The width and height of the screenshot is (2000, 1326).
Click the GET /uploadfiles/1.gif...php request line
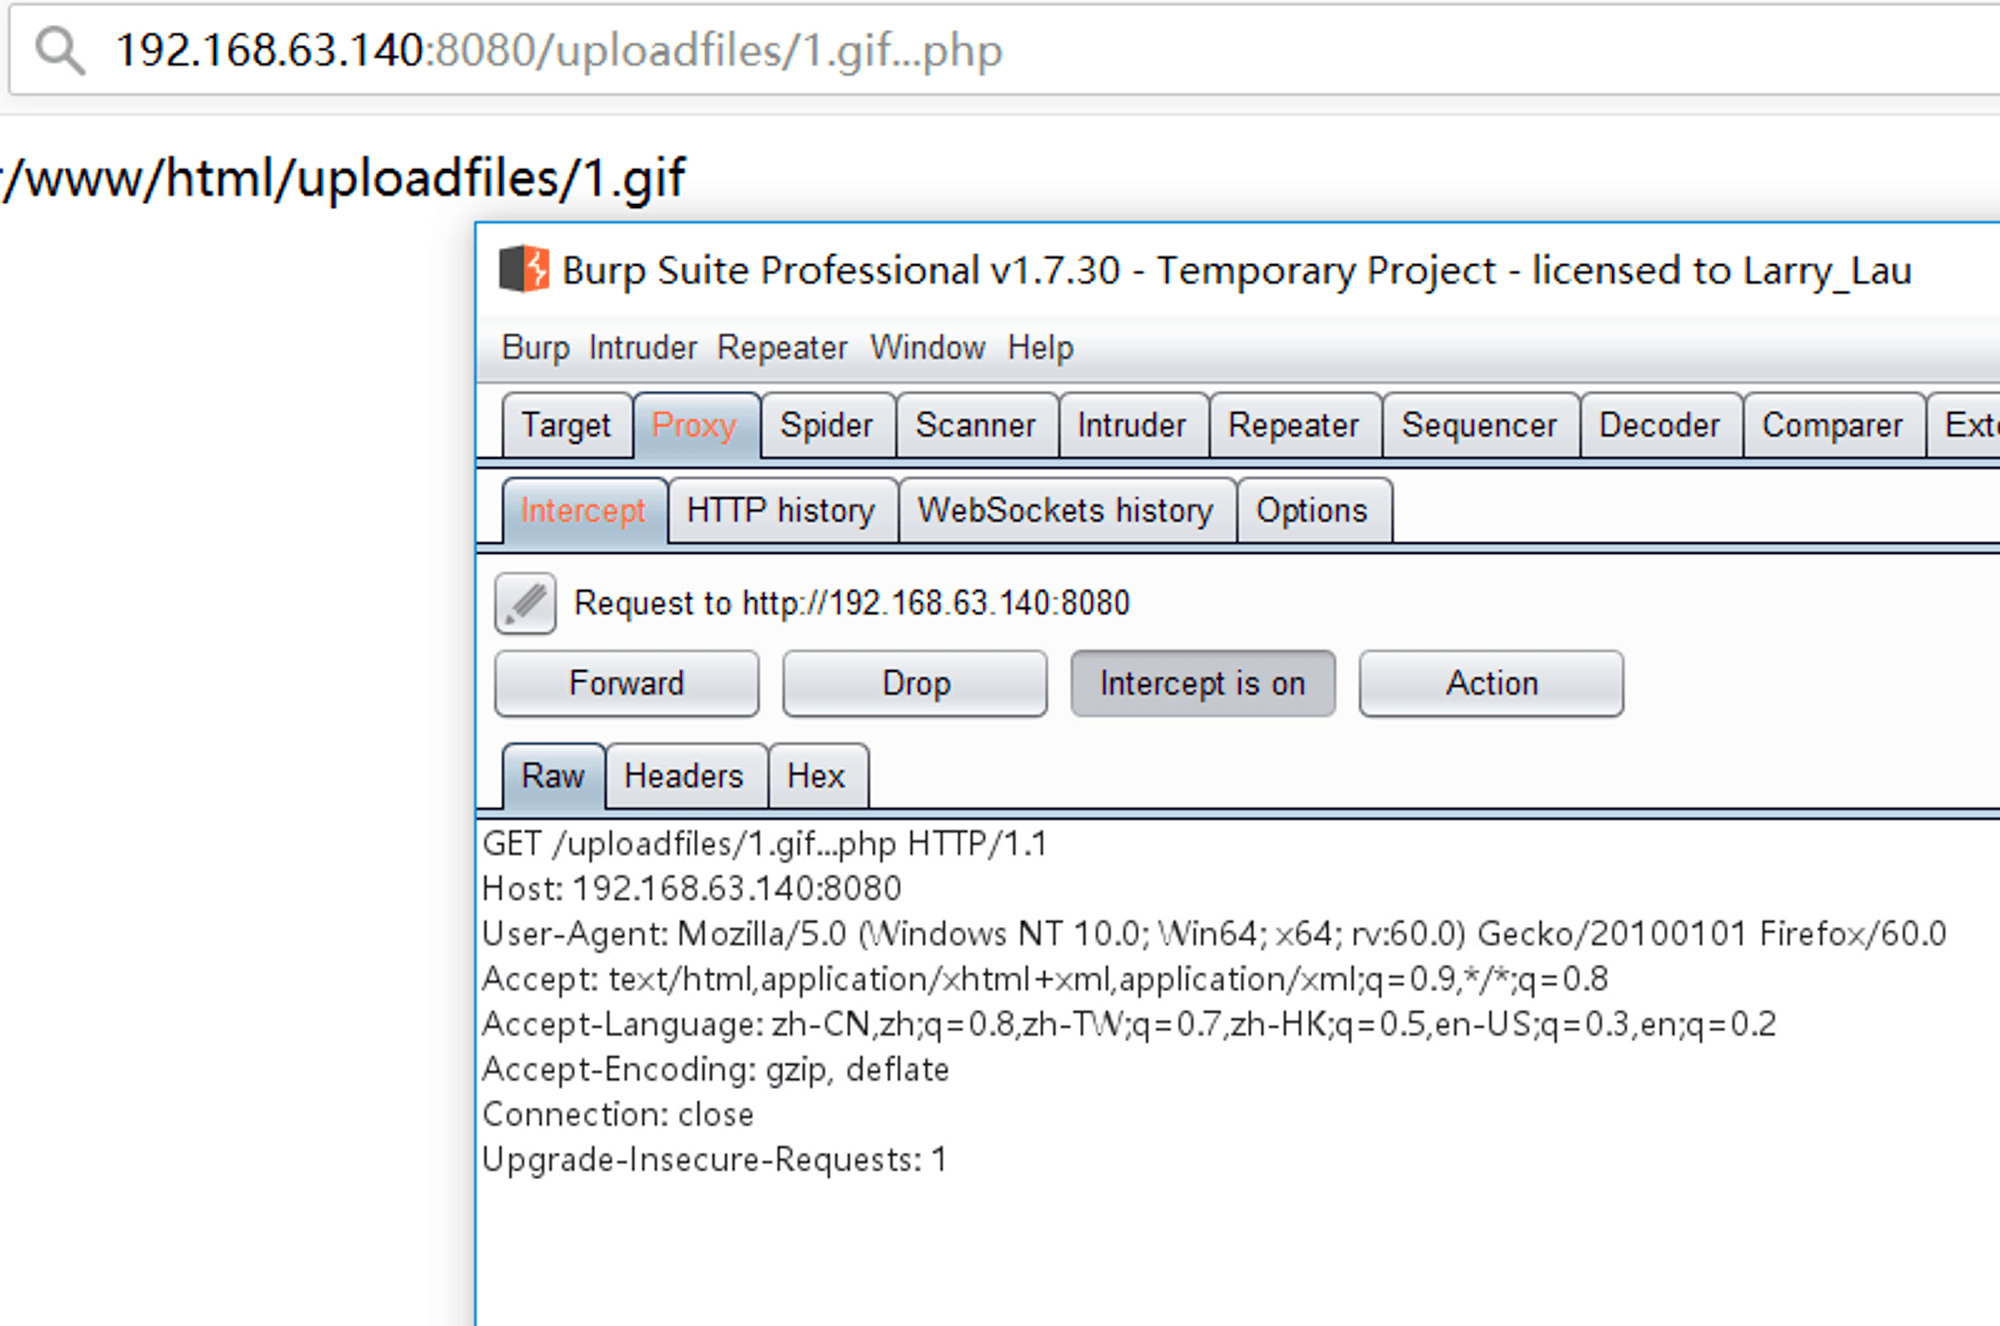[765, 844]
